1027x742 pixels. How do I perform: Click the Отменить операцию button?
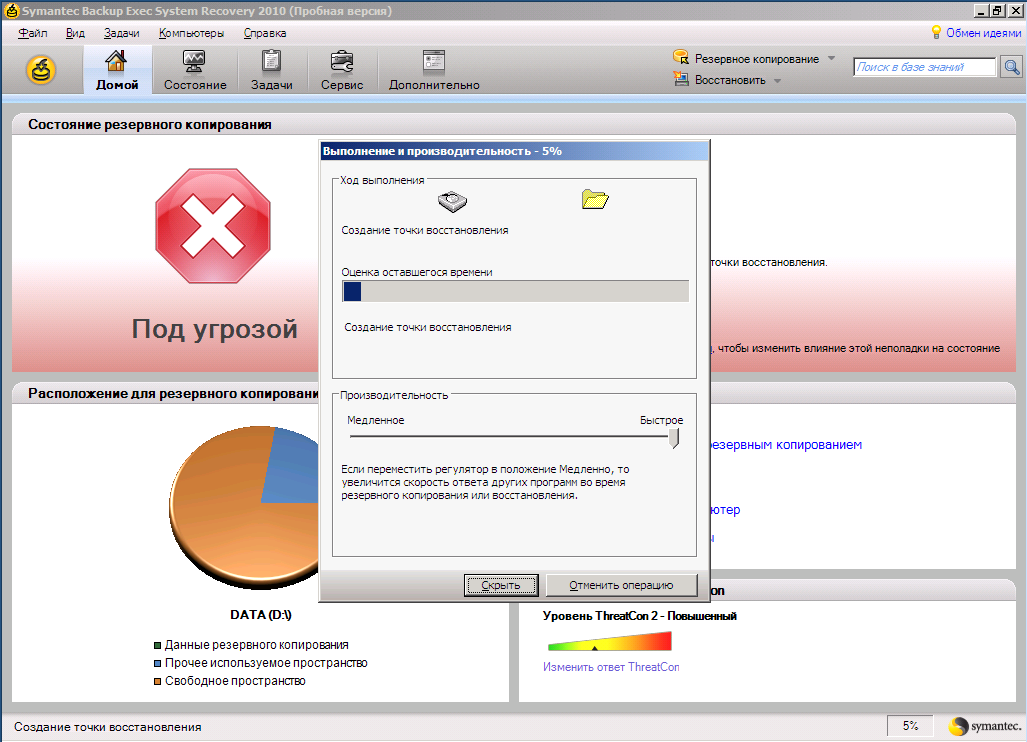[621, 585]
